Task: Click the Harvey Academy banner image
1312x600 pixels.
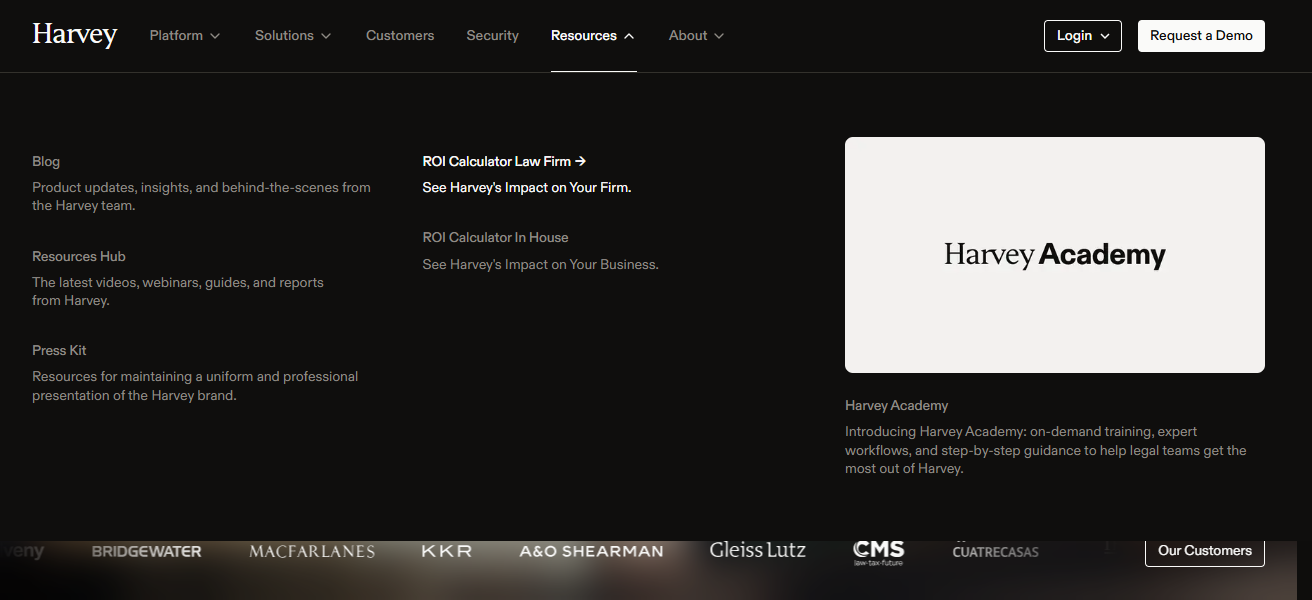Action: 1055,255
